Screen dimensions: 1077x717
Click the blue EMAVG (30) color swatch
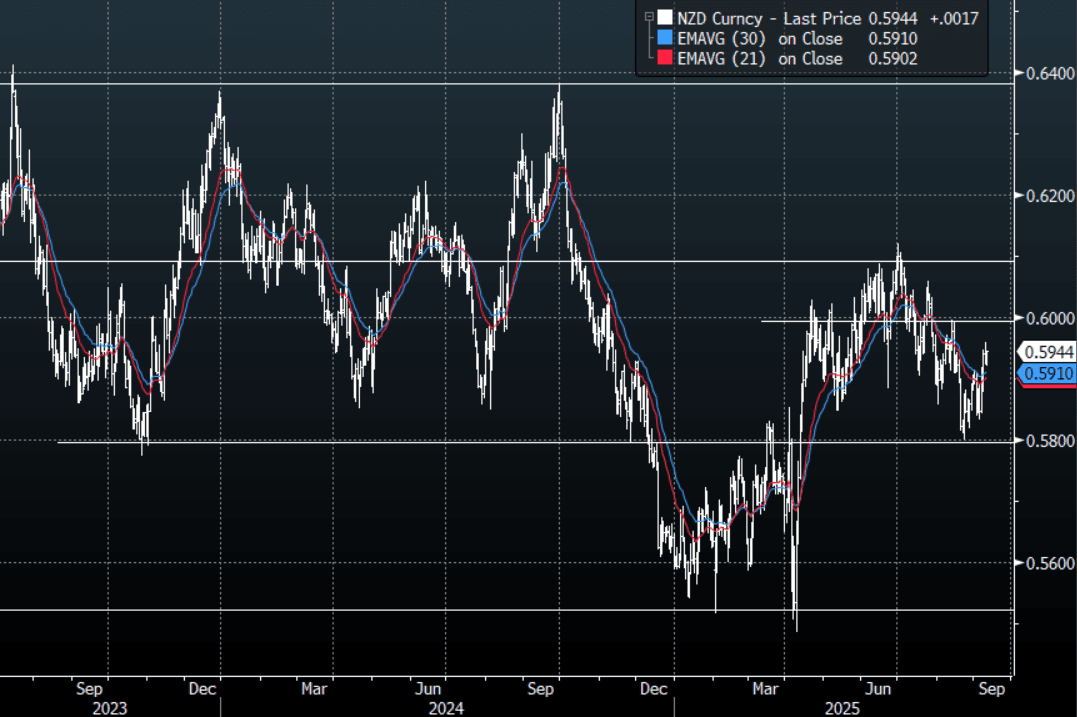pos(666,38)
